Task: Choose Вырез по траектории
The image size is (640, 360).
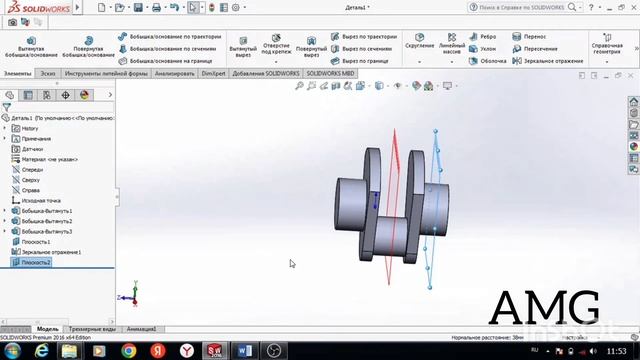Action: coord(364,37)
